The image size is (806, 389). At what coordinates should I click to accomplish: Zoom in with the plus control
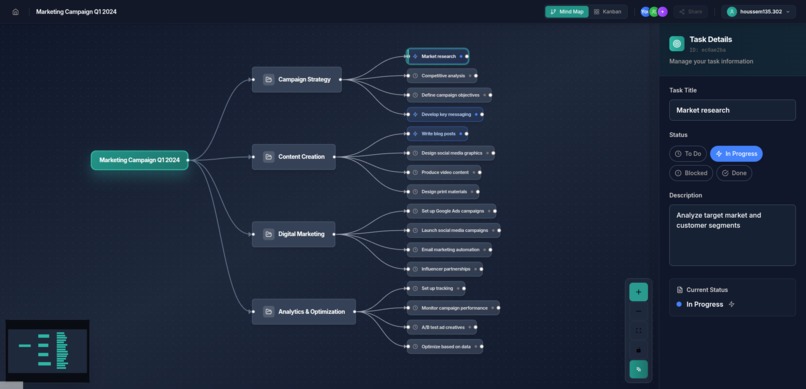(638, 292)
